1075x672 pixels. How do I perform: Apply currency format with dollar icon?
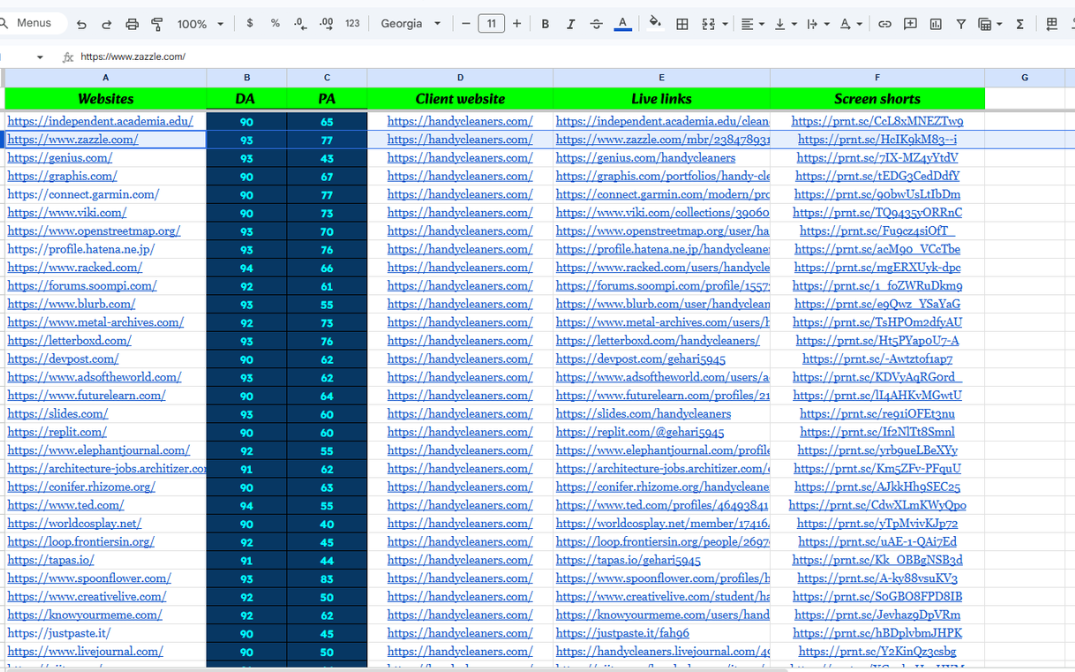(249, 24)
